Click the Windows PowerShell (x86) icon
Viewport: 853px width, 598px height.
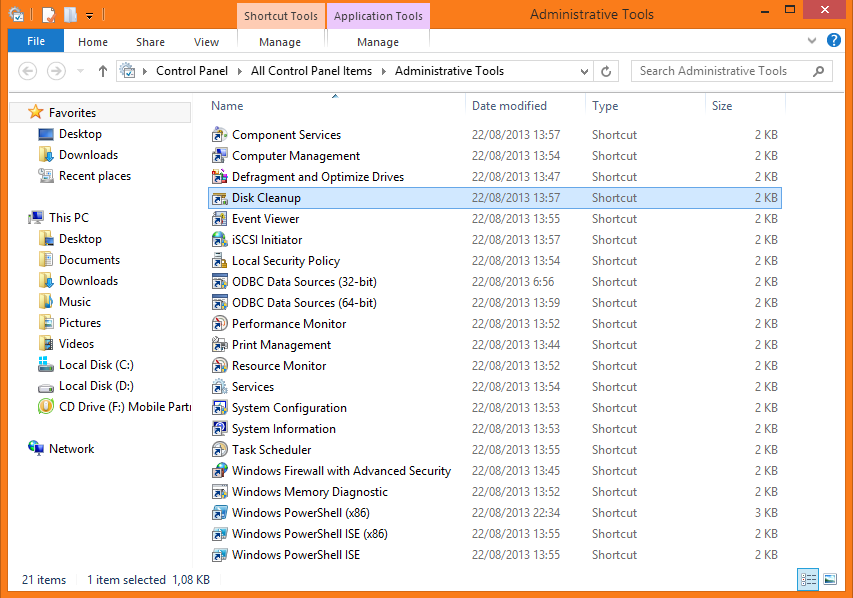pos(219,513)
